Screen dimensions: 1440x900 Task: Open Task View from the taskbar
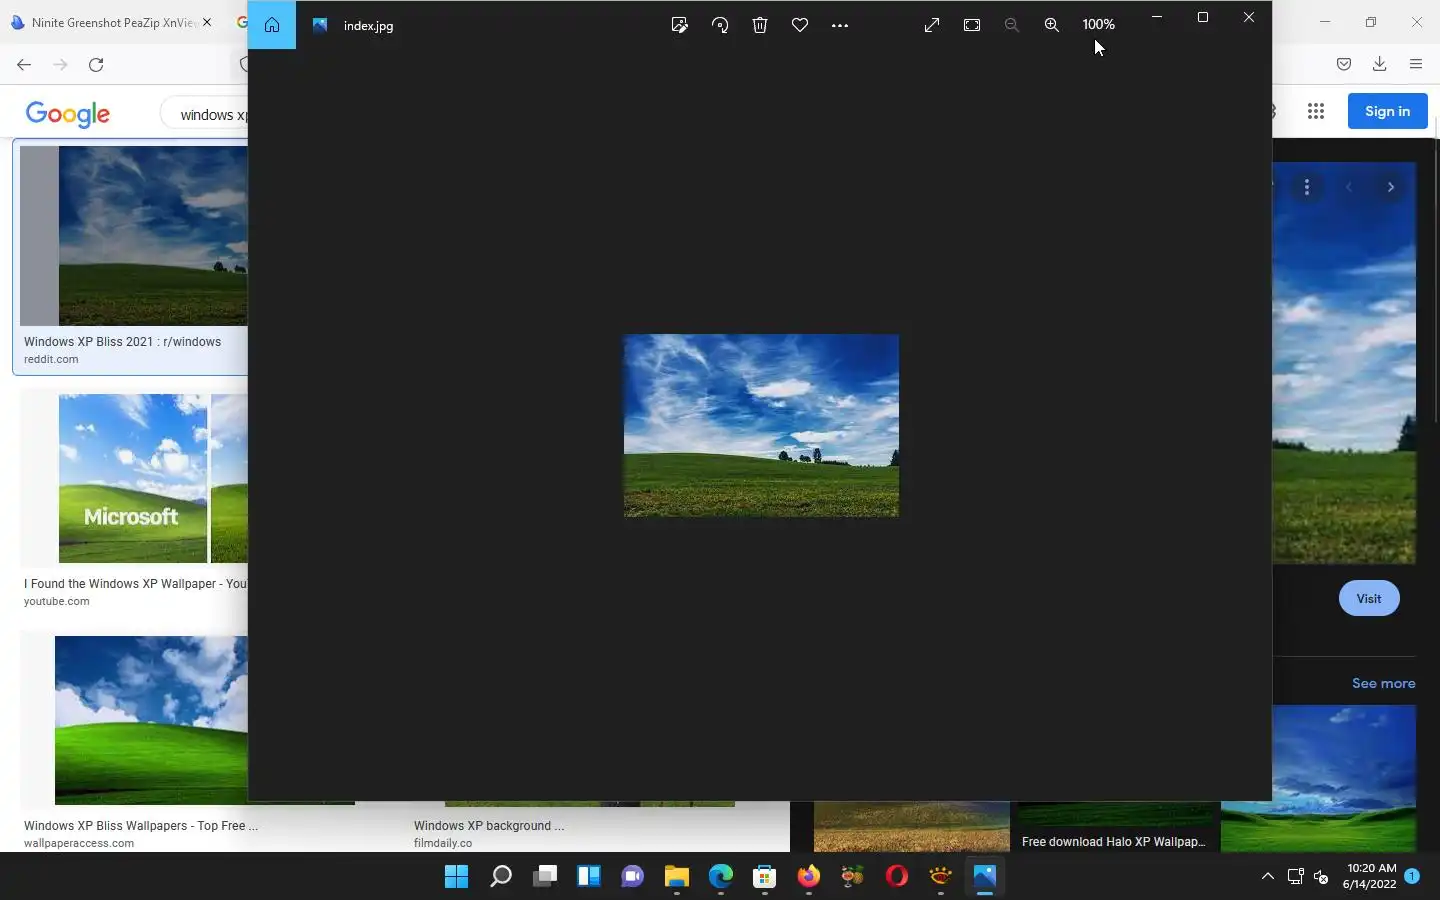pyautogui.click(x=545, y=877)
